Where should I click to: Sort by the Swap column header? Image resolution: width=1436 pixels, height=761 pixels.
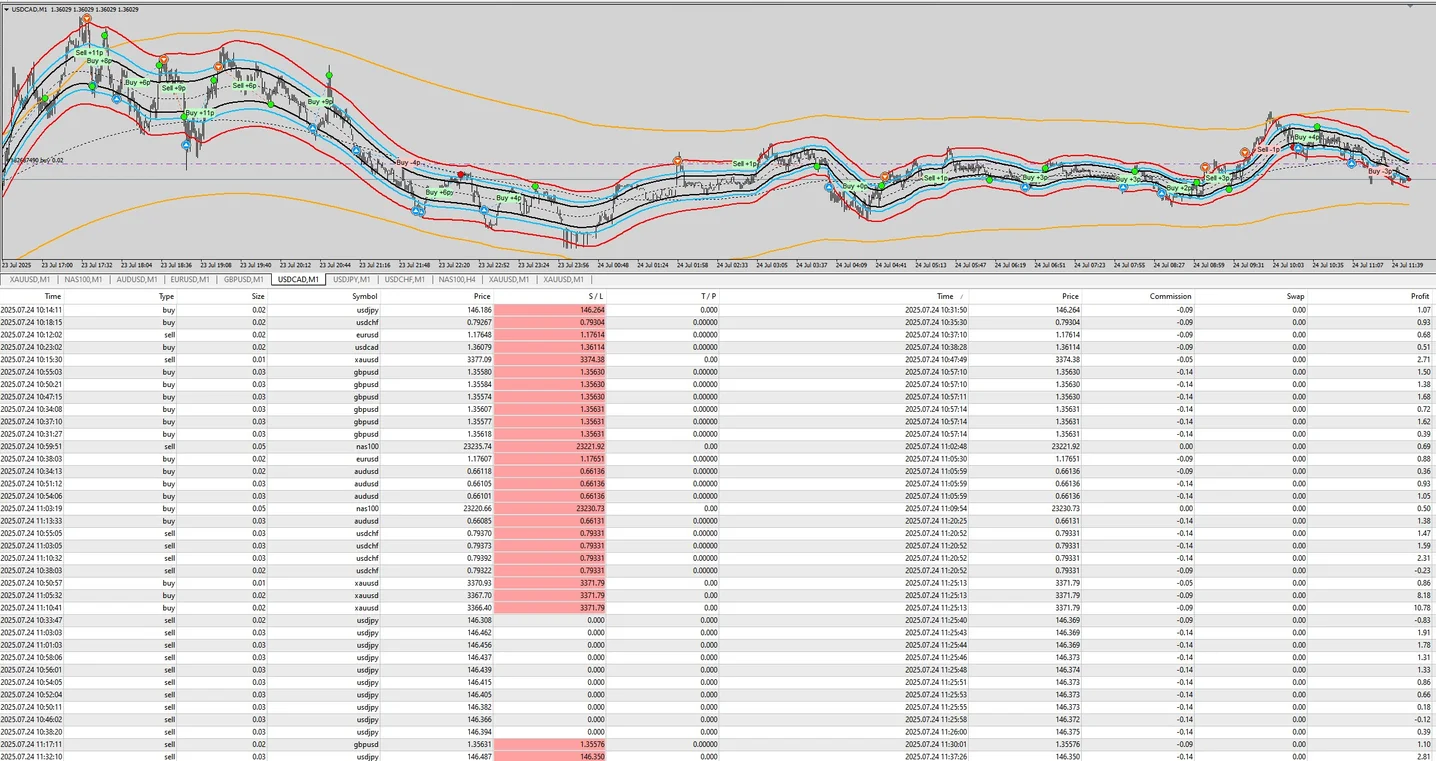1296,296
